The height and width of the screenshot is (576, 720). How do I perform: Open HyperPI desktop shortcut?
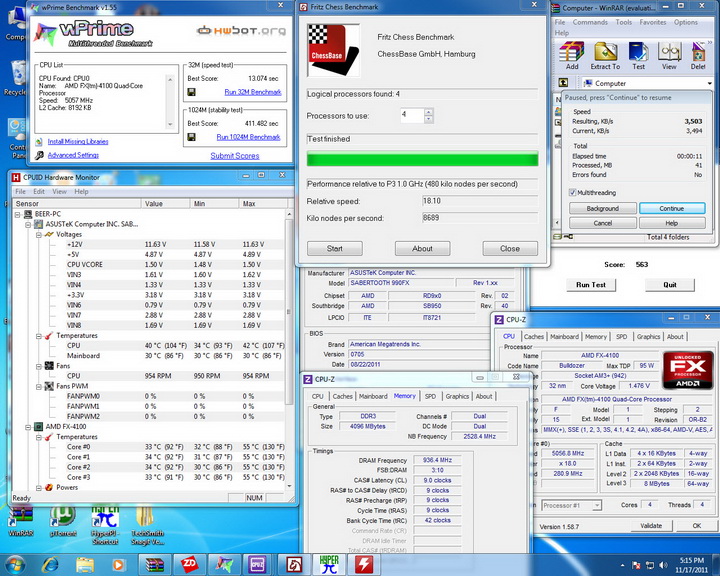coord(105,526)
